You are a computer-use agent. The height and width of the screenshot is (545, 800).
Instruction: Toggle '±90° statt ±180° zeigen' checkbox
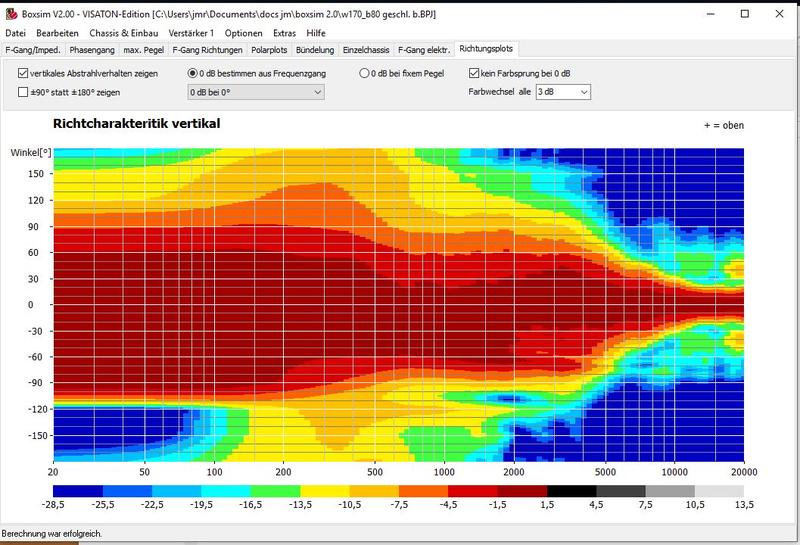23,92
